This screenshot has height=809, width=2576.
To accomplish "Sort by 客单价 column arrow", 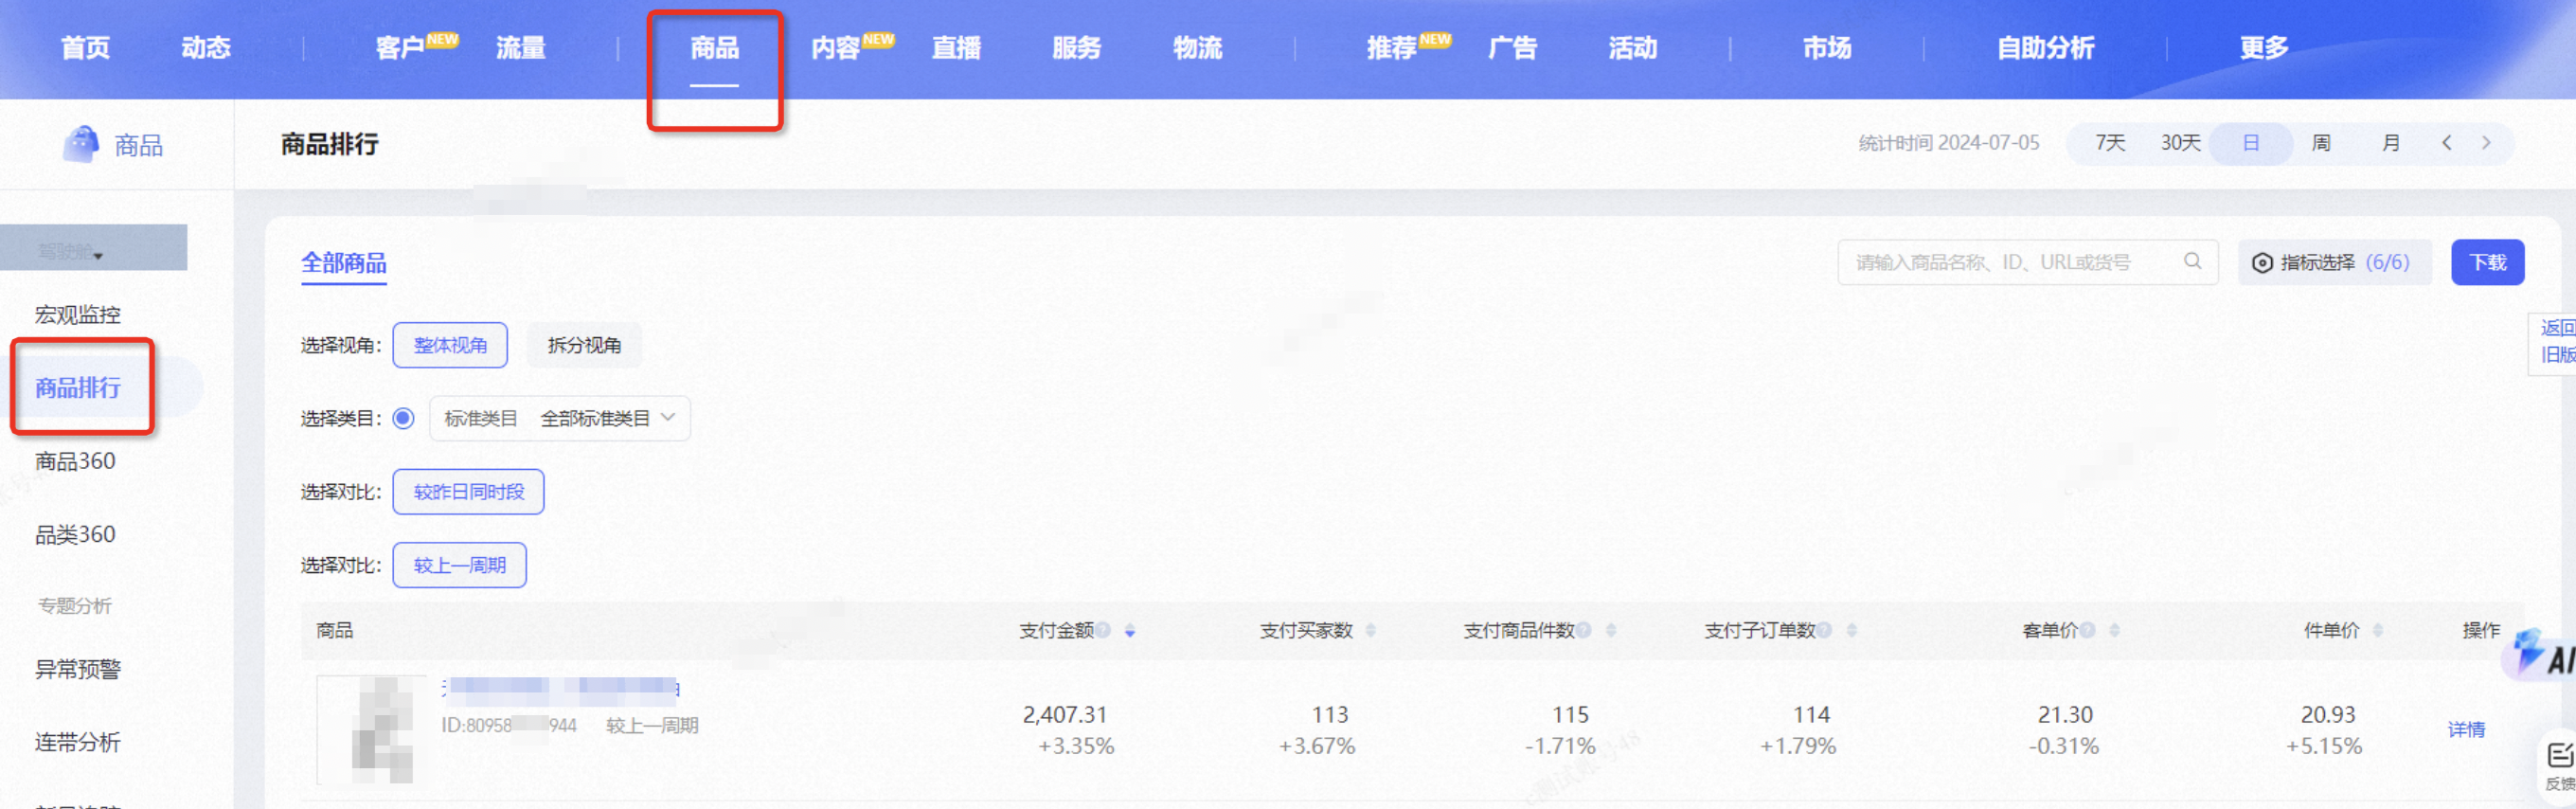I will [x=2114, y=630].
